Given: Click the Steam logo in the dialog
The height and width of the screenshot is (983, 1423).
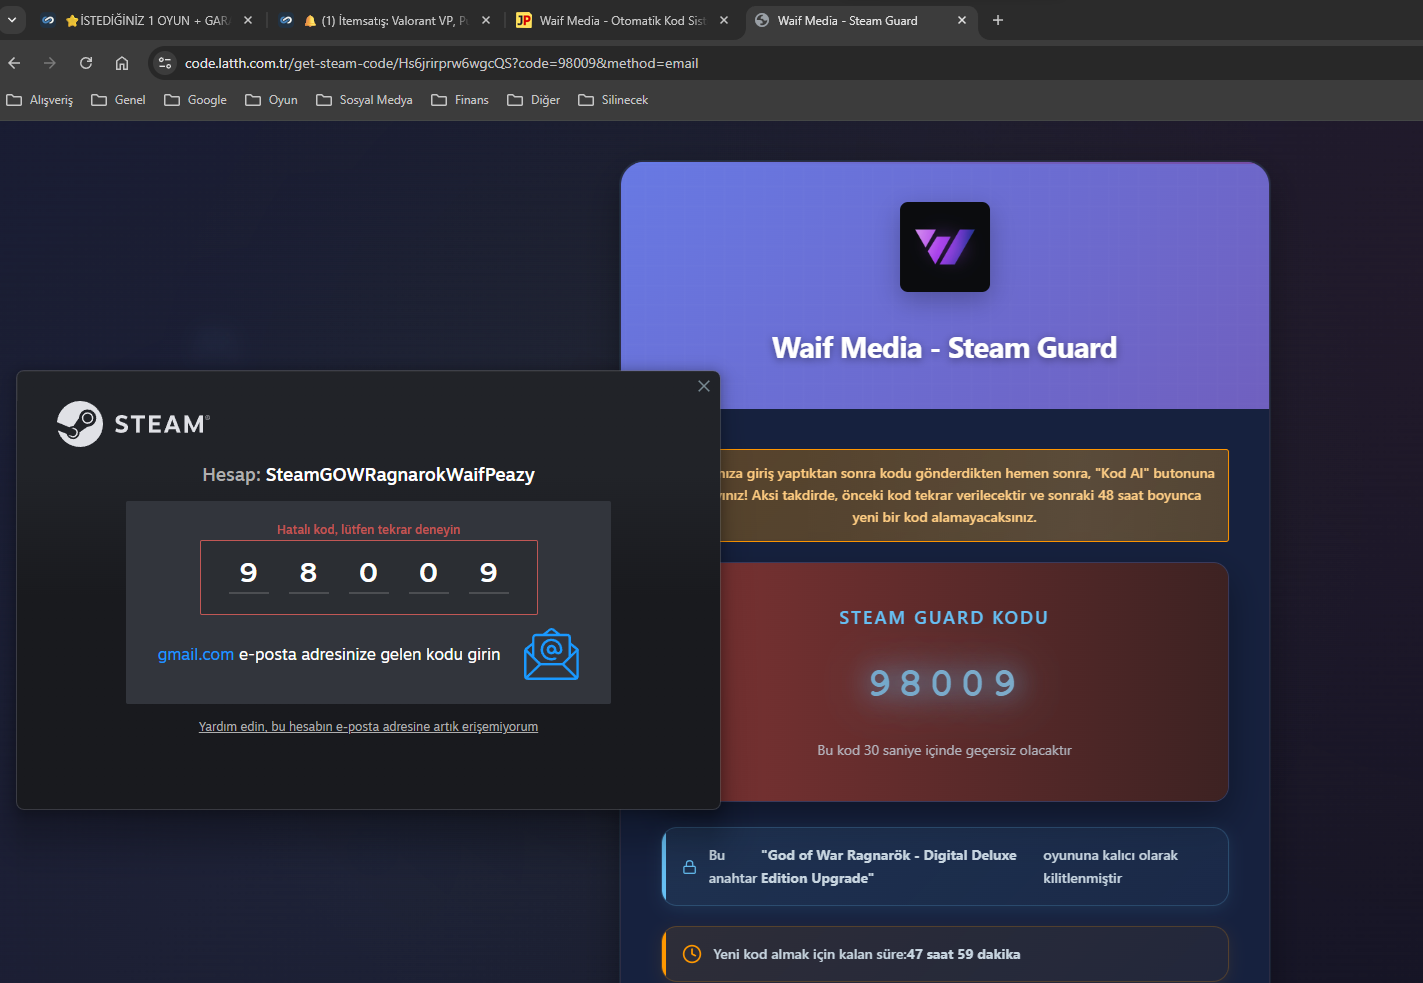Looking at the screenshot, I should [133, 424].
